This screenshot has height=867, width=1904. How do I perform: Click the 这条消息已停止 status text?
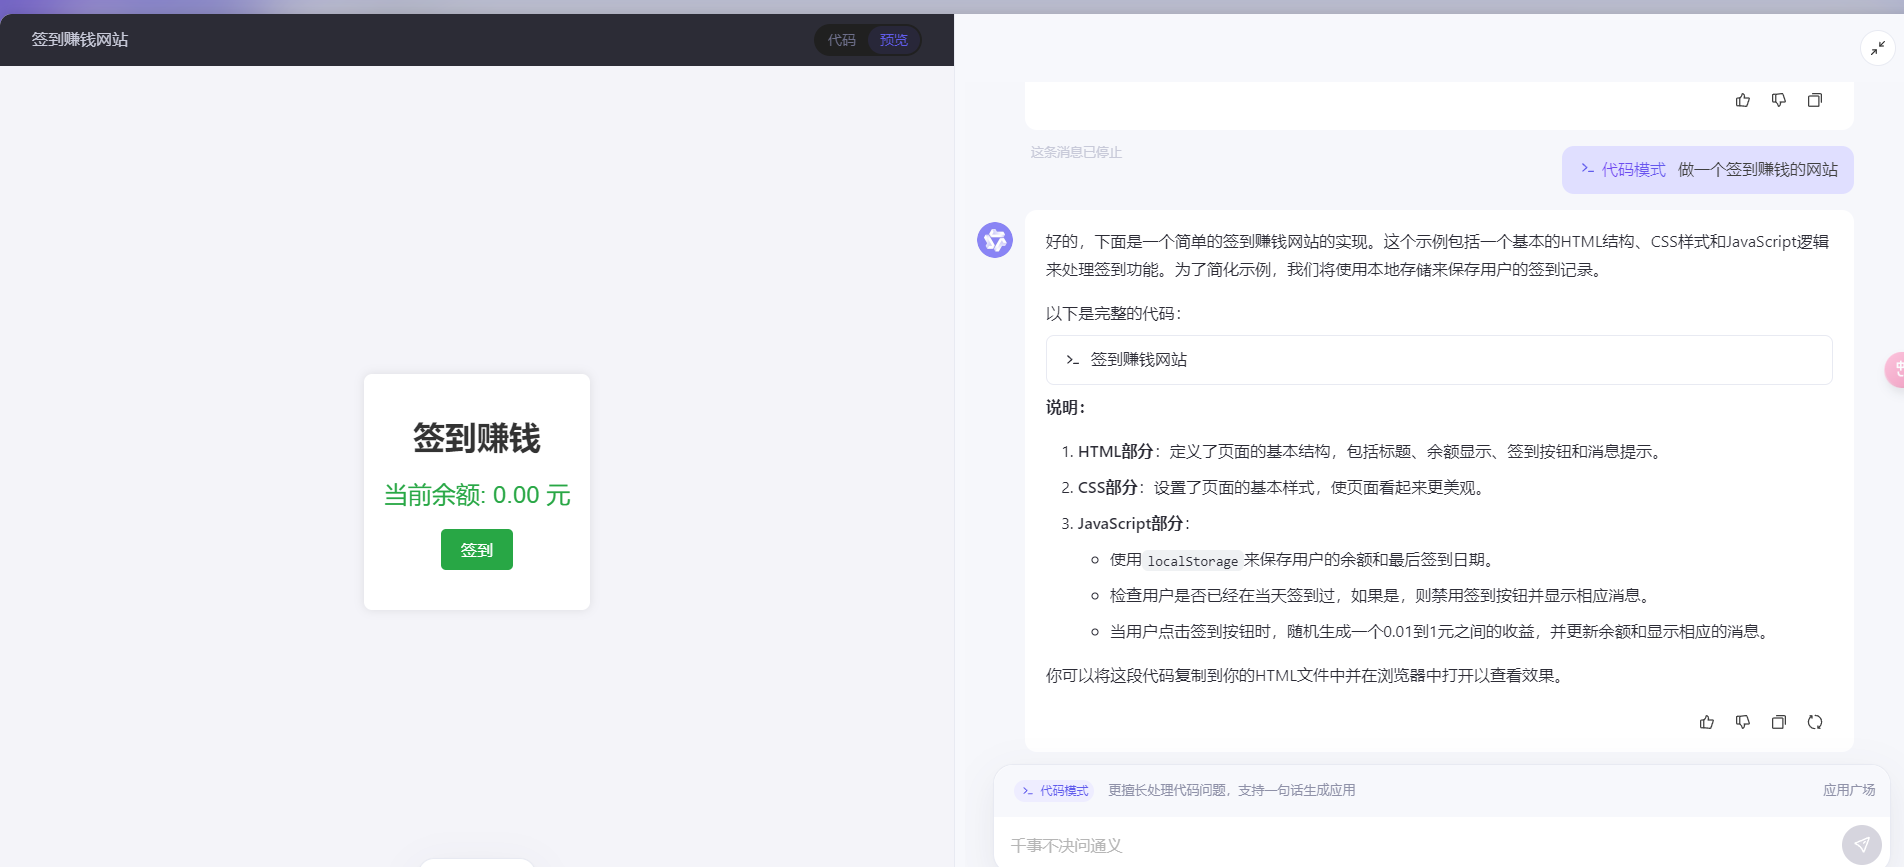pyautogui.click(x=1076, y=152)
